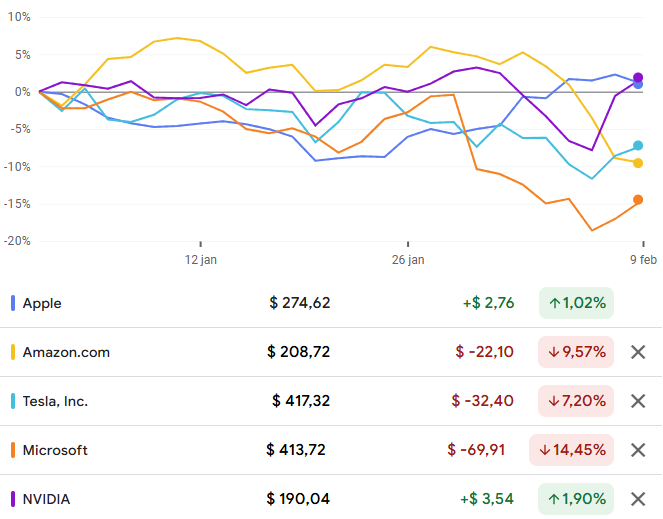The width and height of the screenshot is (663, 519).
Task: Click the blue Apple color marker
Action: pos(13,303)
